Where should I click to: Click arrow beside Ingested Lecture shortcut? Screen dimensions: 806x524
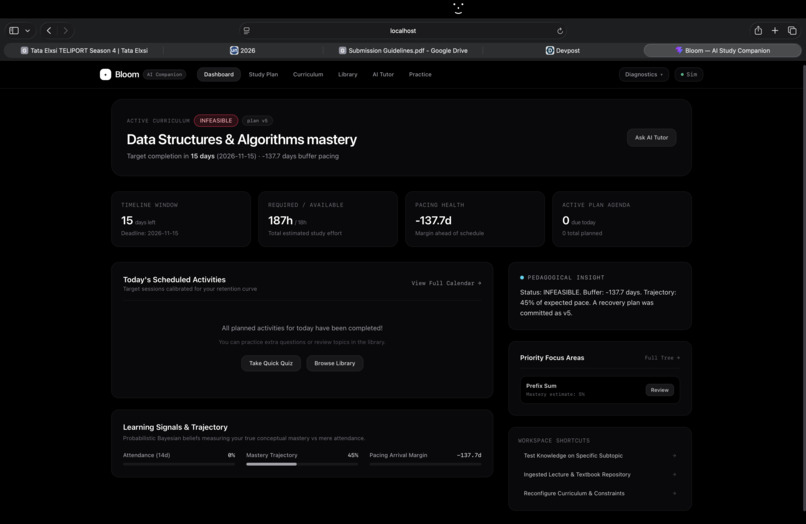[674, 475]
